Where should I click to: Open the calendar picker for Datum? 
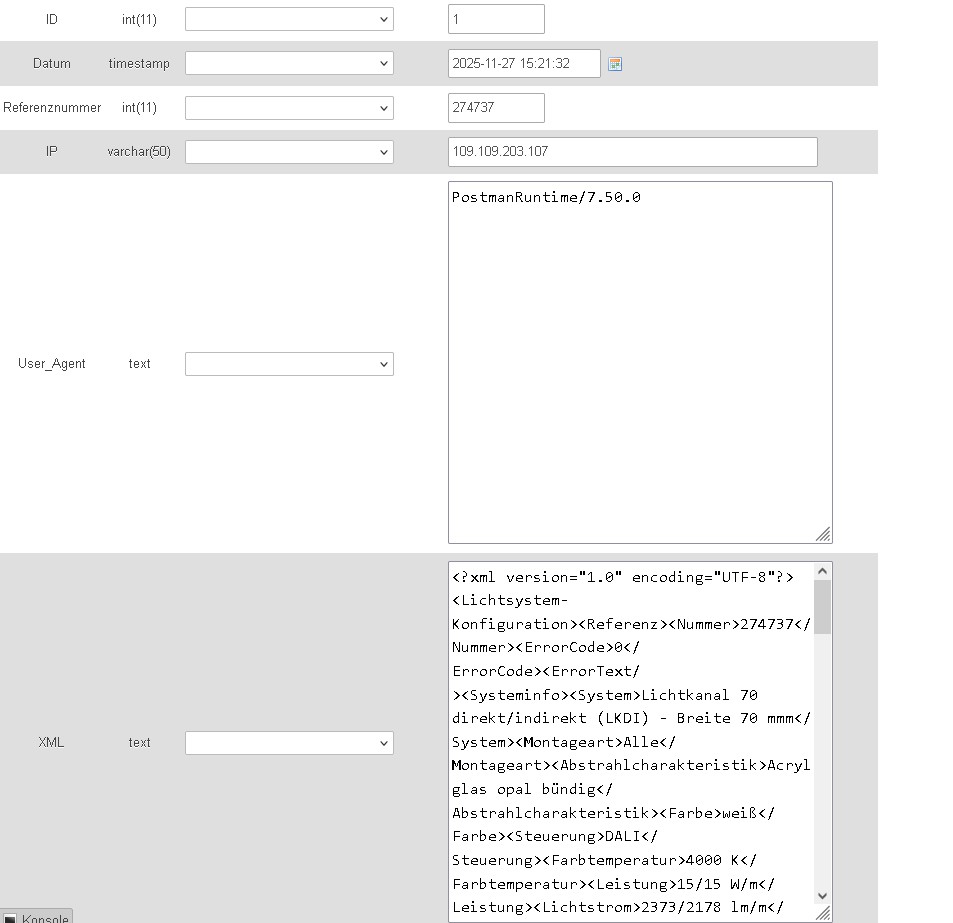coord(615,64)
